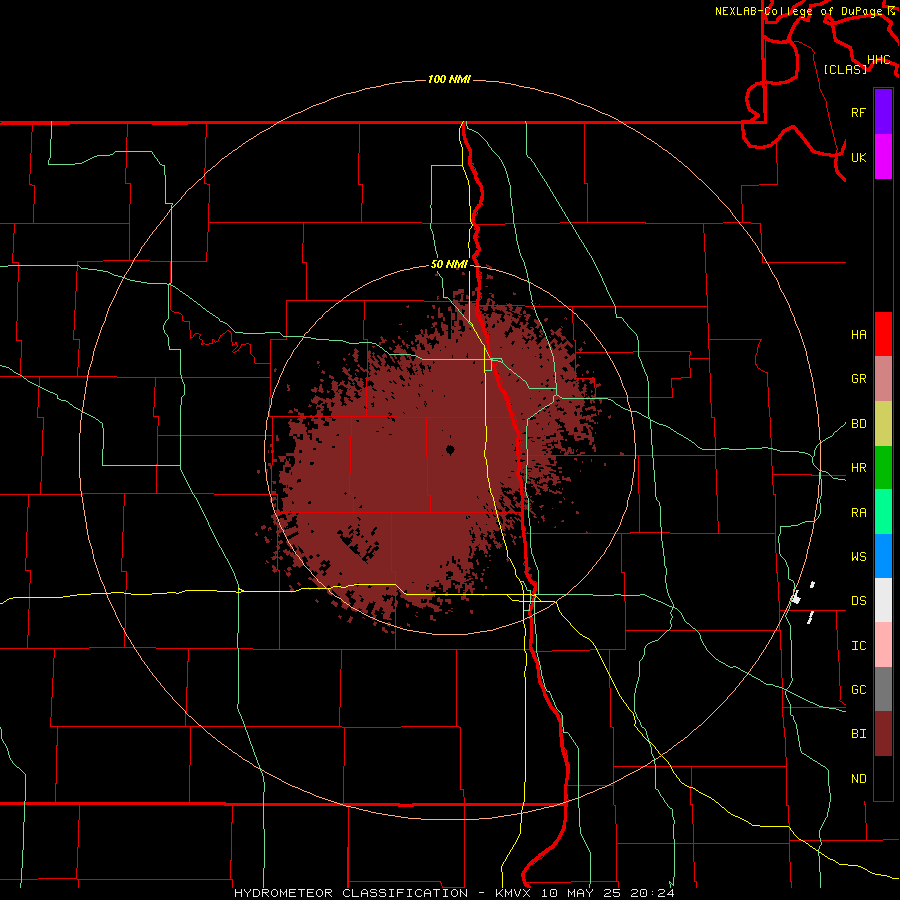The height and width of the screenshot is (900, 900).
Task: Click the ND legend label
Action: 858,779
